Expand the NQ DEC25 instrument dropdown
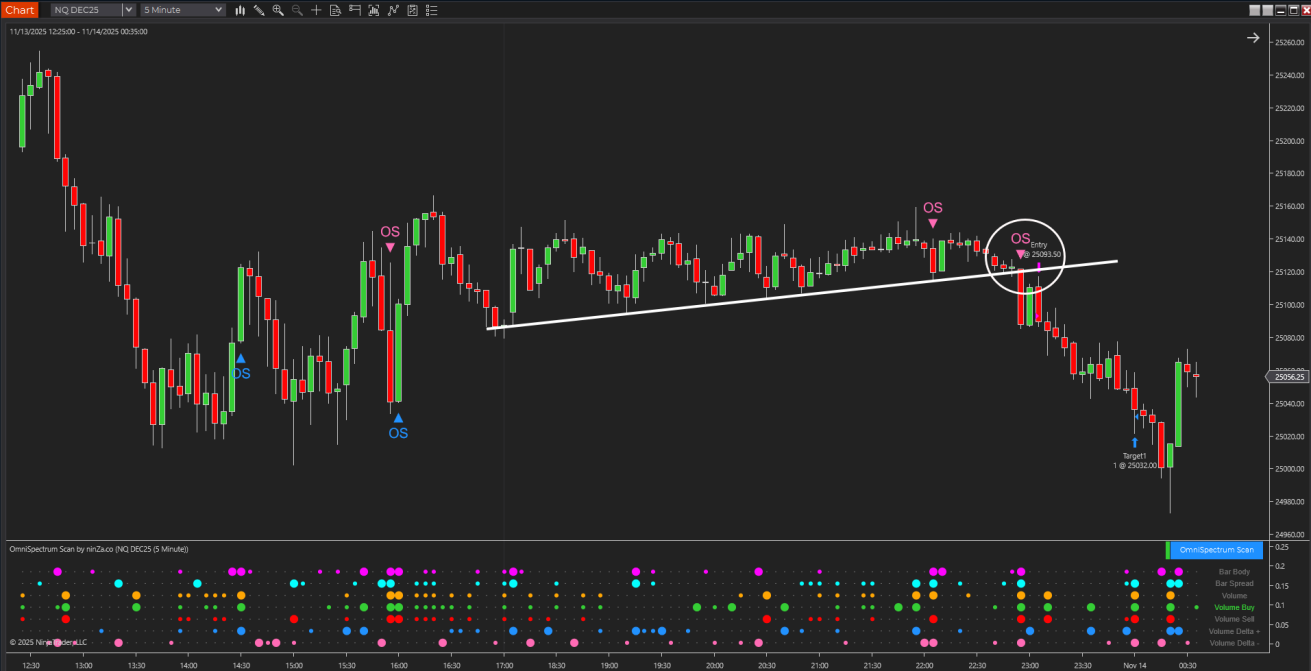The width and height of the screenshot is (1311, 671). coord(128,10)
